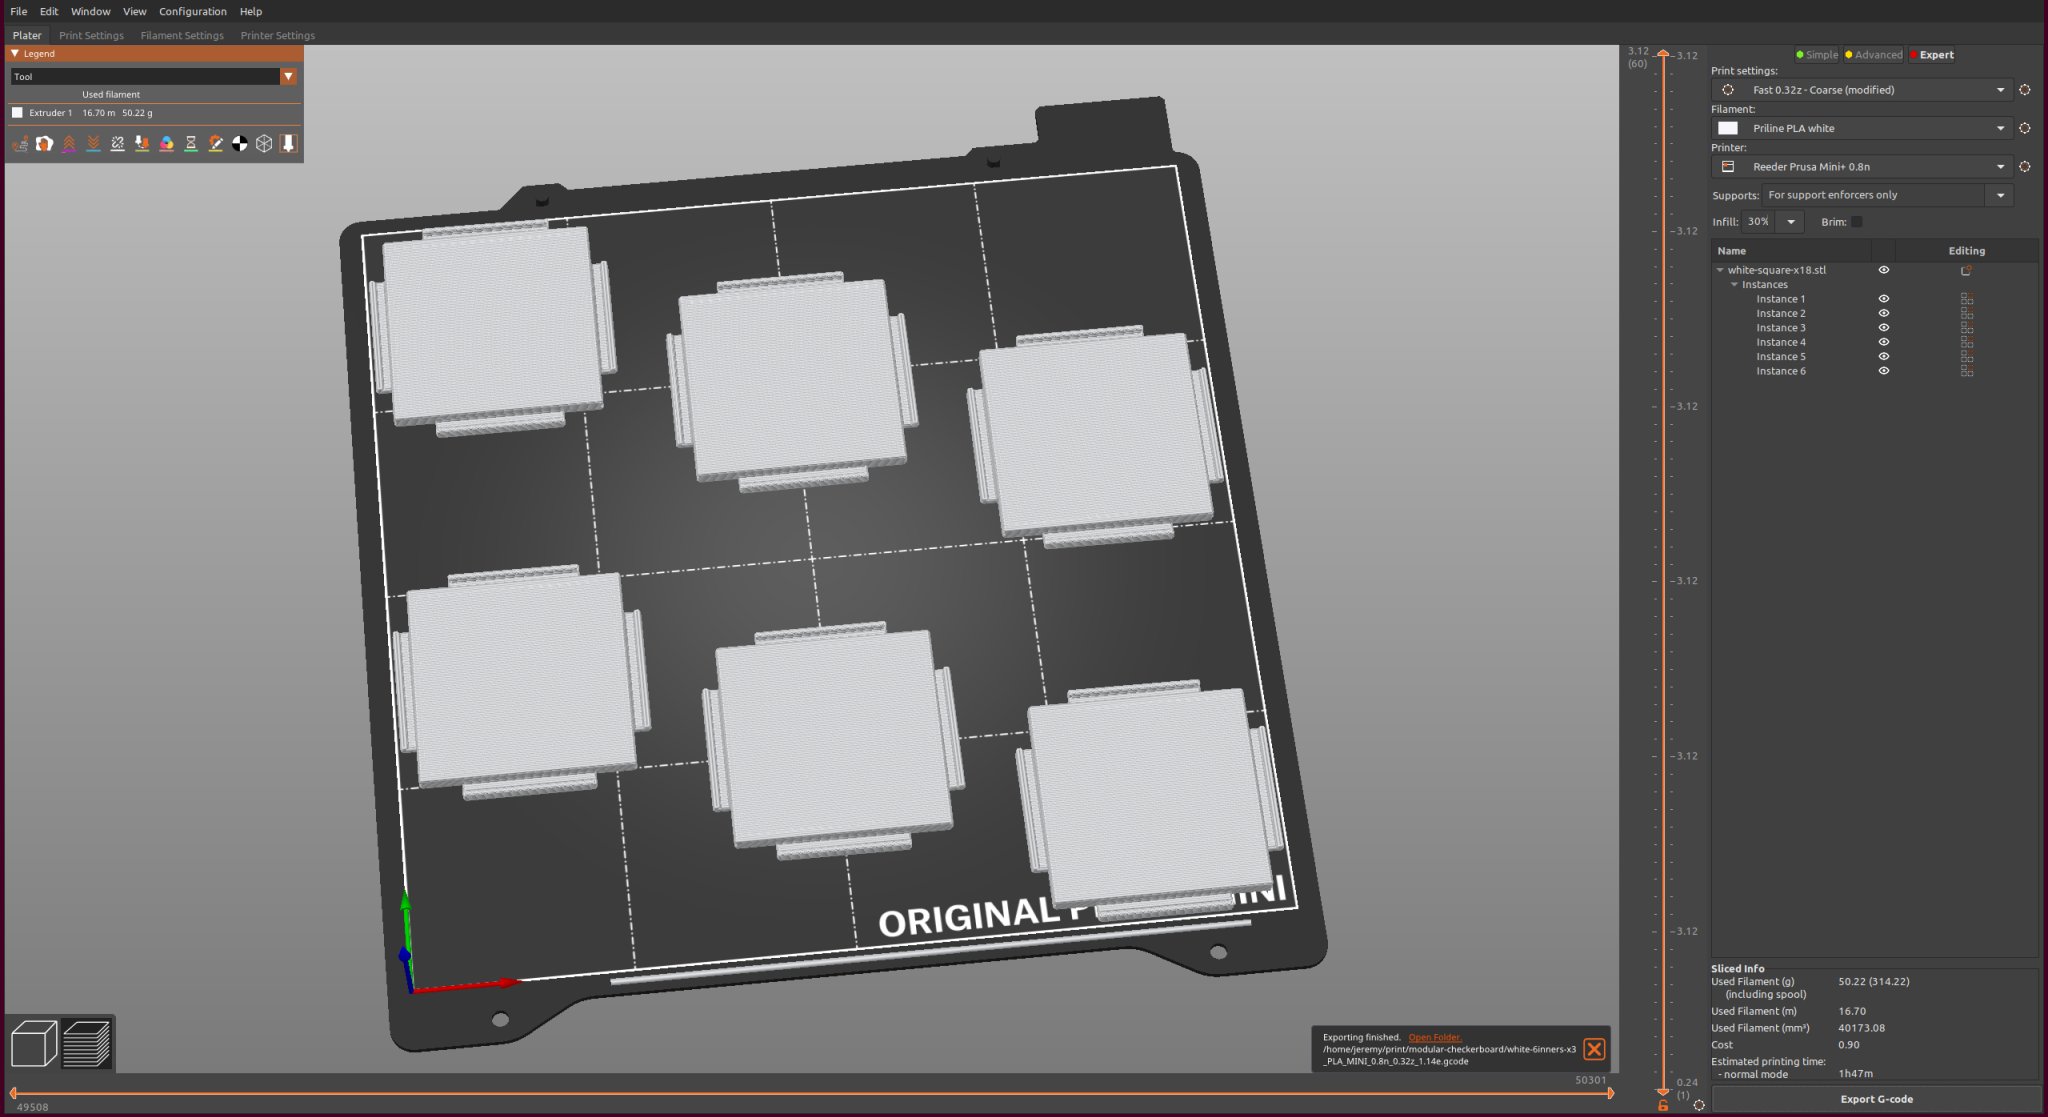The image size is (2048, 1117).
Task: Click the Open Folder link
Action: click(1434, 1037)
